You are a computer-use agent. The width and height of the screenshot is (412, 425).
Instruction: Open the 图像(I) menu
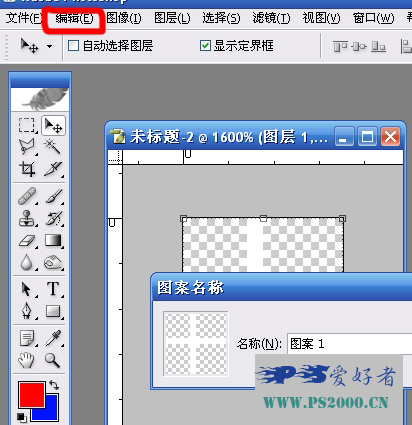tap(124, 18)
